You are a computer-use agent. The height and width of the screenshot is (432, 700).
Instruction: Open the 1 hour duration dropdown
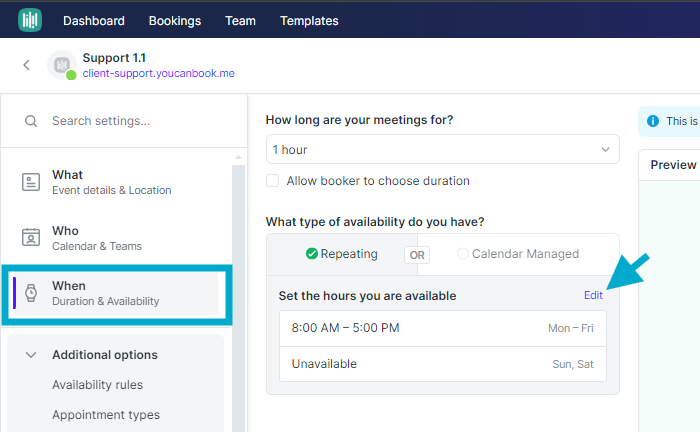(x=442, y=150)
